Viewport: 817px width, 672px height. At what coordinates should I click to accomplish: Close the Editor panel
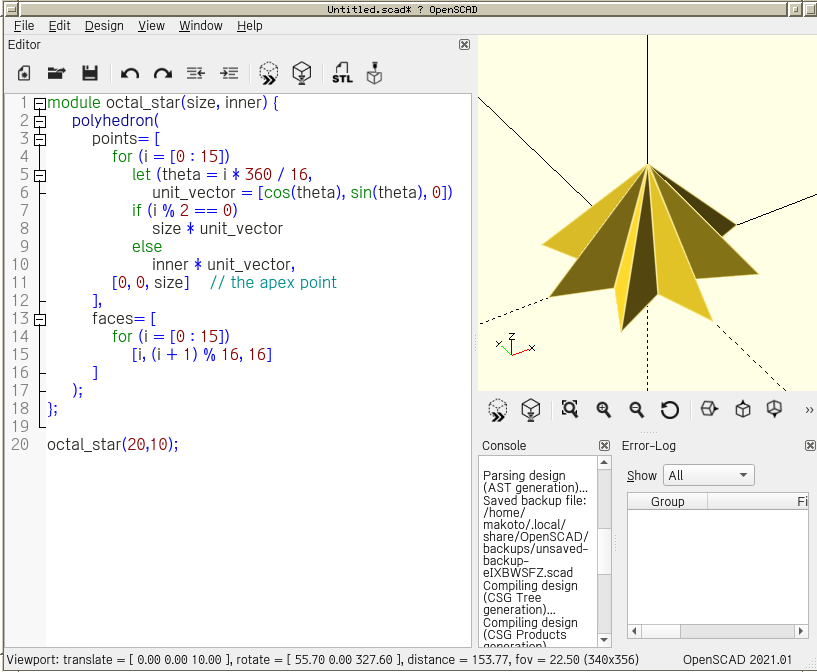click(x=464, y=45)
